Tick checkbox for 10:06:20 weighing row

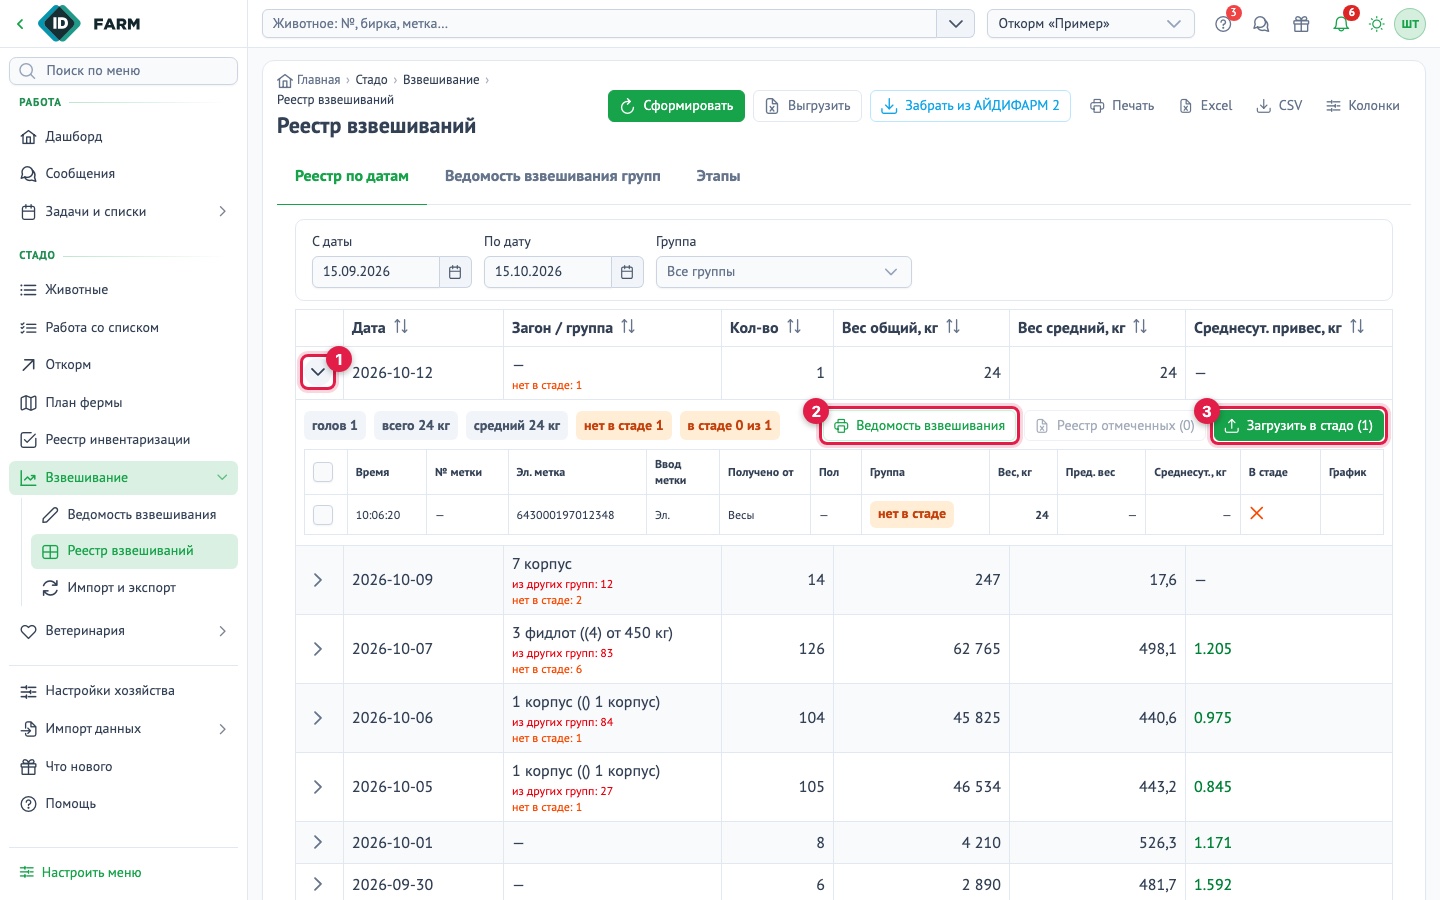[323, 515]
